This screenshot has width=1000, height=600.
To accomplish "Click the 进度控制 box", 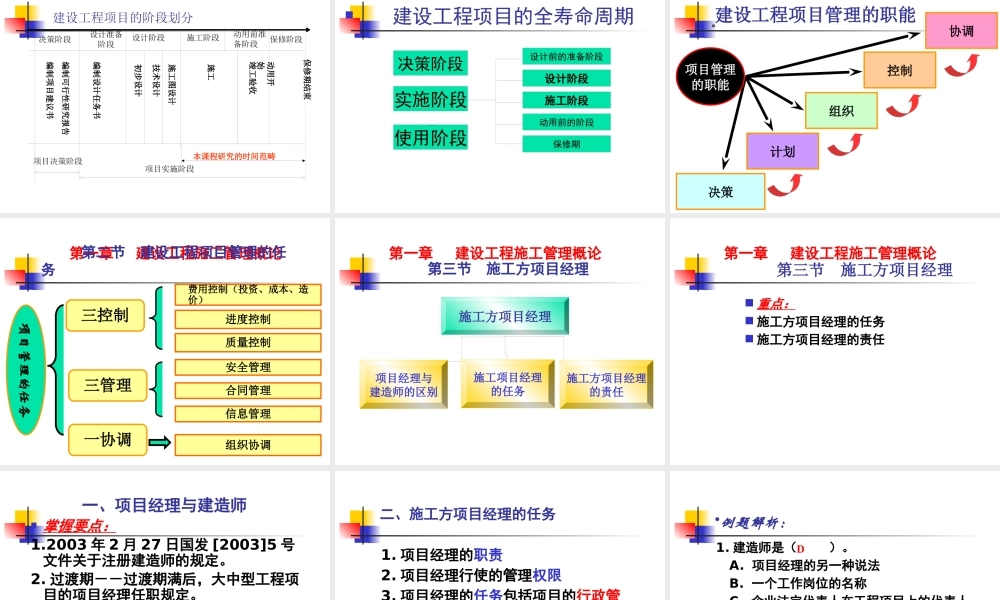I will [248, 319].
